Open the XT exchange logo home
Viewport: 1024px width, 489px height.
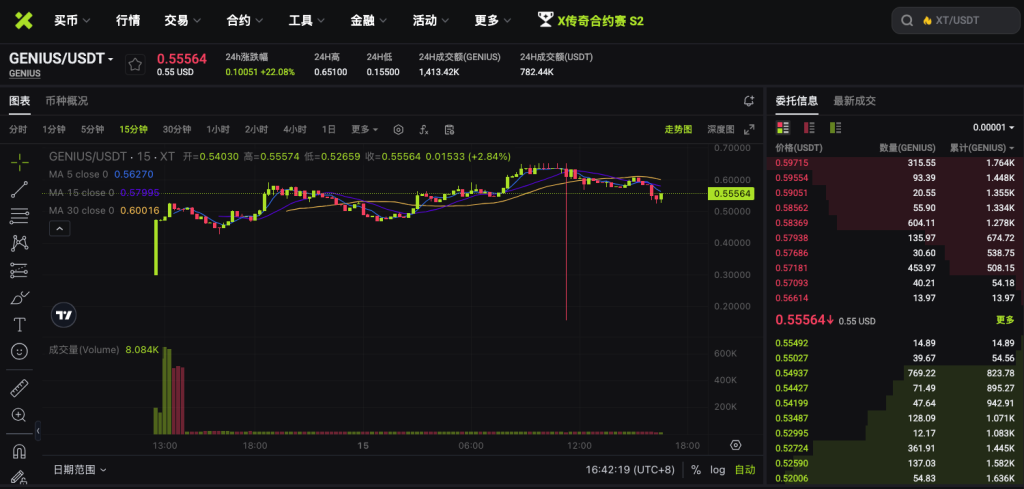point(24,21)
